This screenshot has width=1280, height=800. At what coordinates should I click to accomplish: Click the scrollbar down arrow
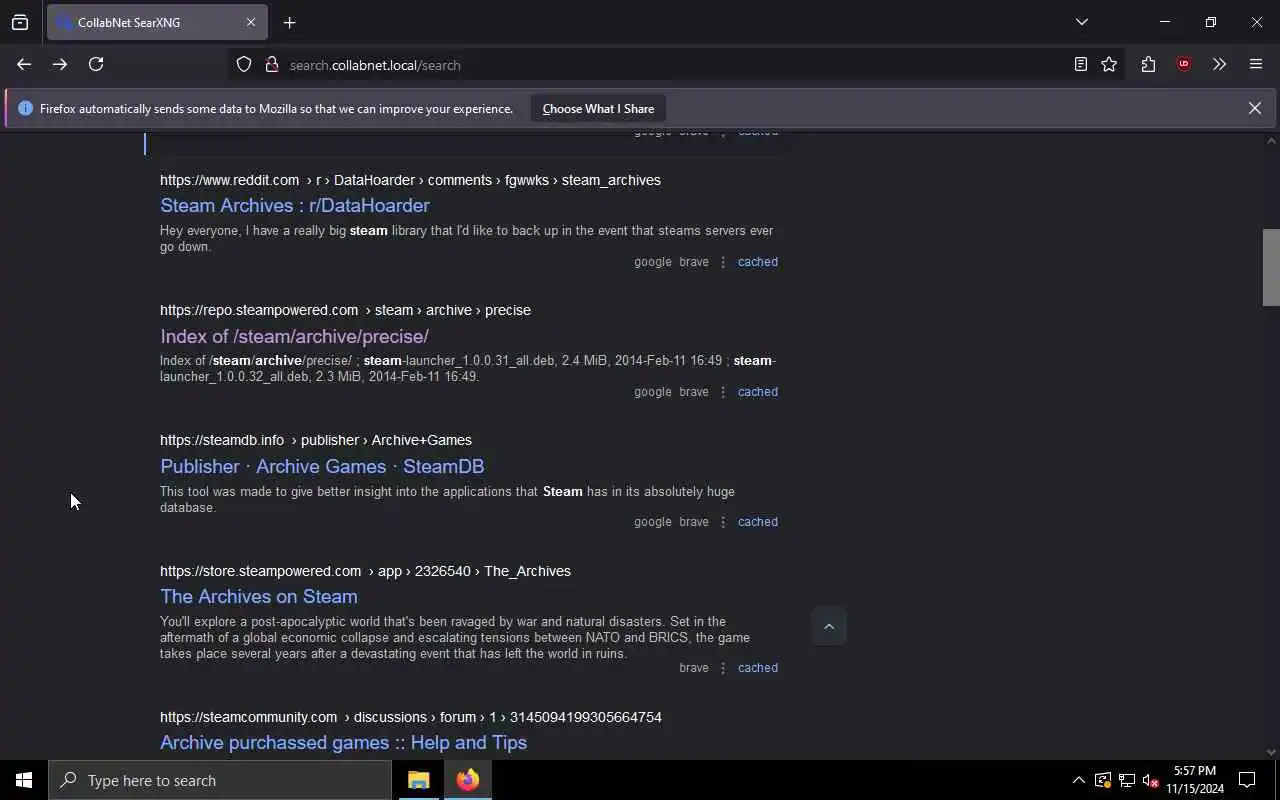click(1271, 752)
